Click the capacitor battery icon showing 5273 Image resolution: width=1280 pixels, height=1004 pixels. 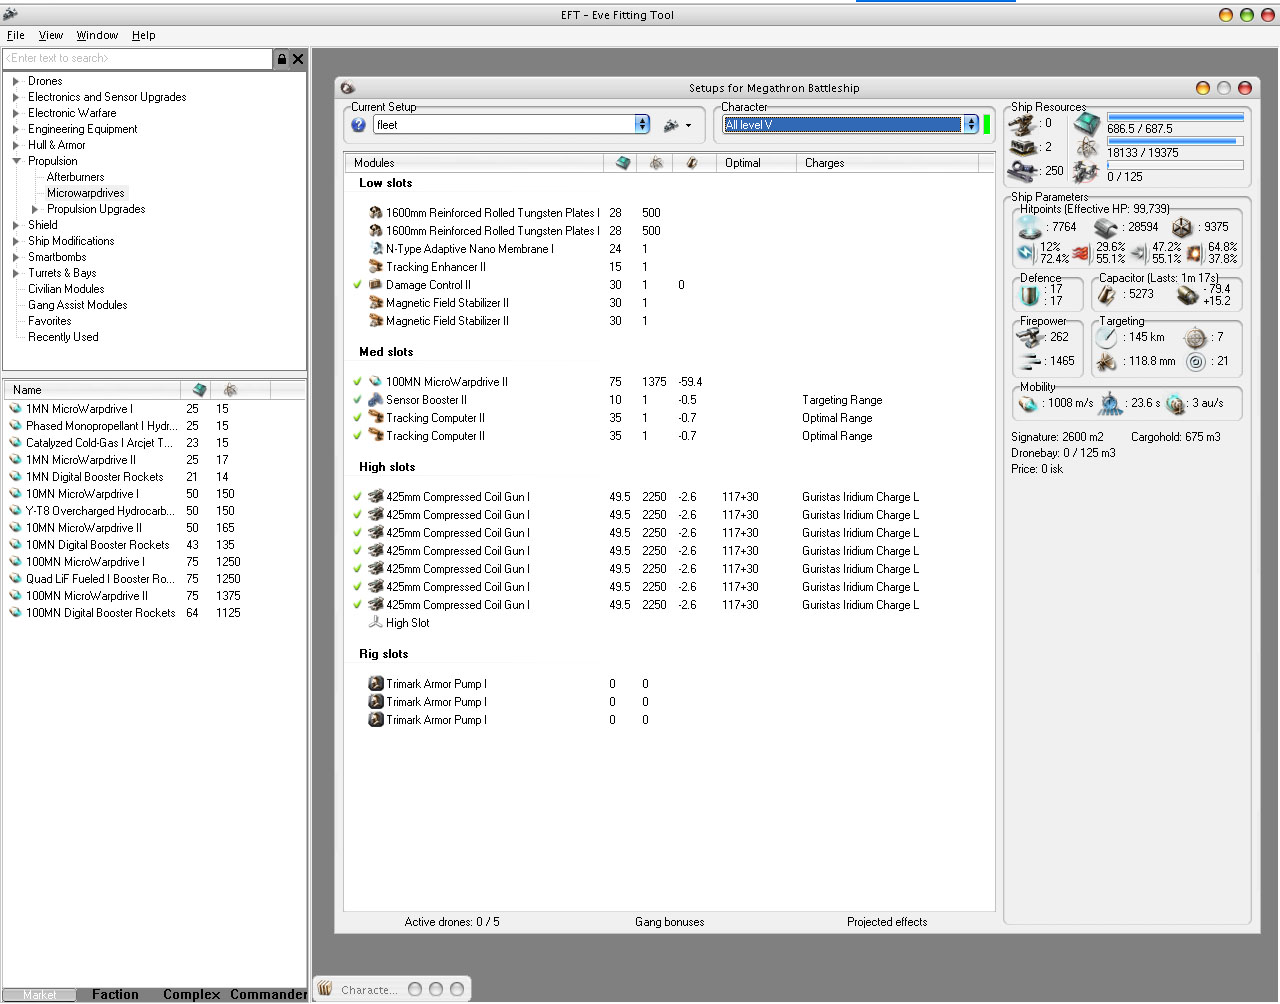tap(1107, 295)
